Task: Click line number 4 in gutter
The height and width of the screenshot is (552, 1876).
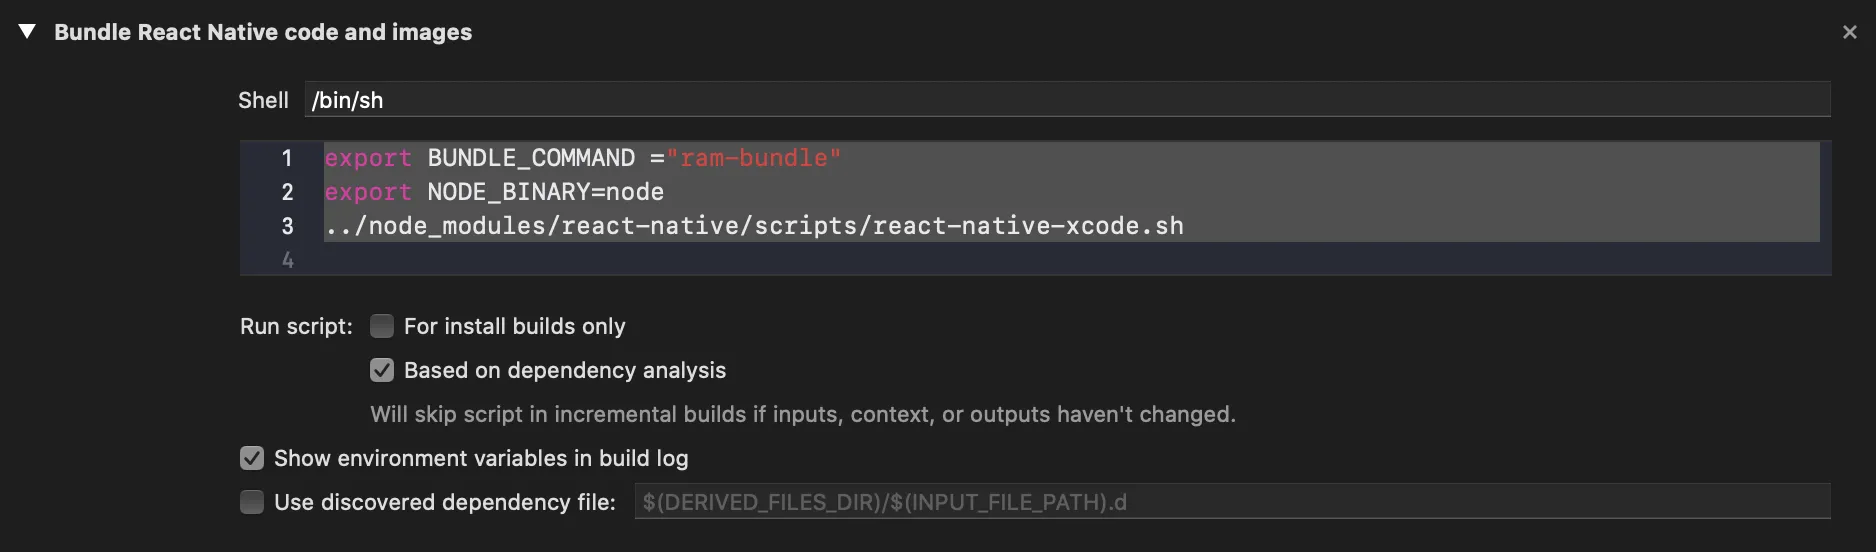Action: 287,260
